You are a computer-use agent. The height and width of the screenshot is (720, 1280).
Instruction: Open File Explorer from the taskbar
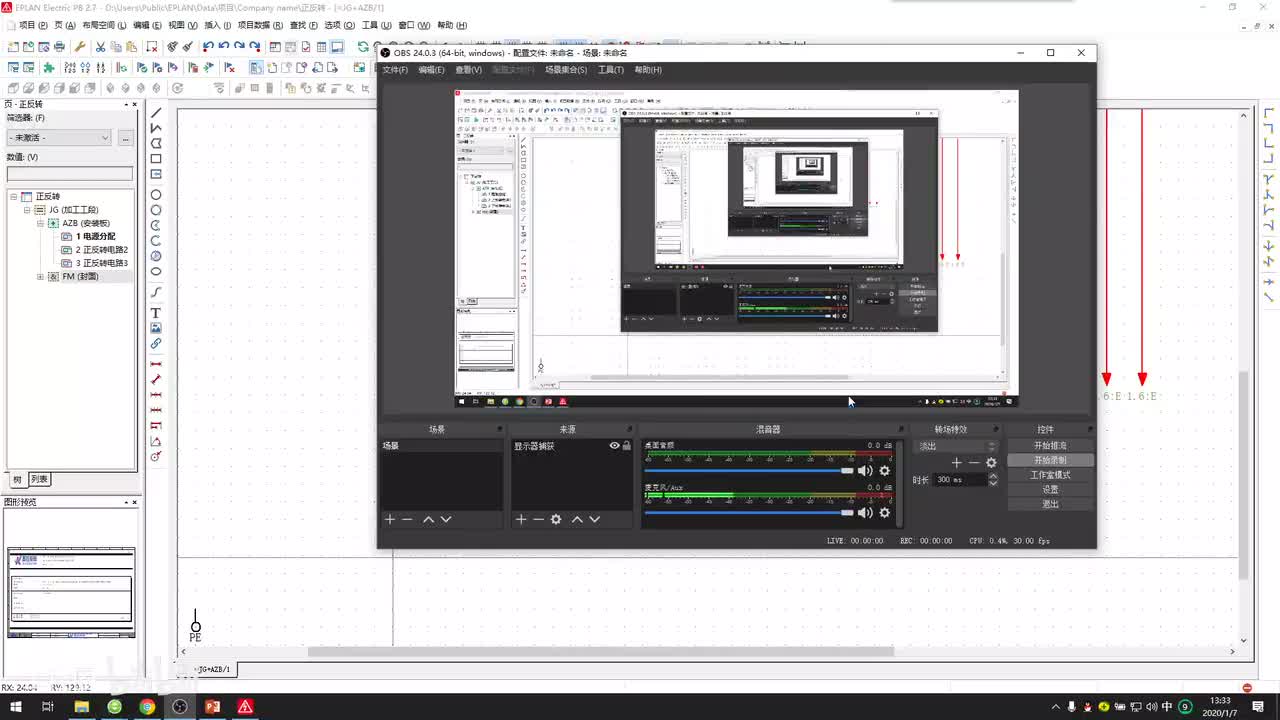tap(81, 707)
